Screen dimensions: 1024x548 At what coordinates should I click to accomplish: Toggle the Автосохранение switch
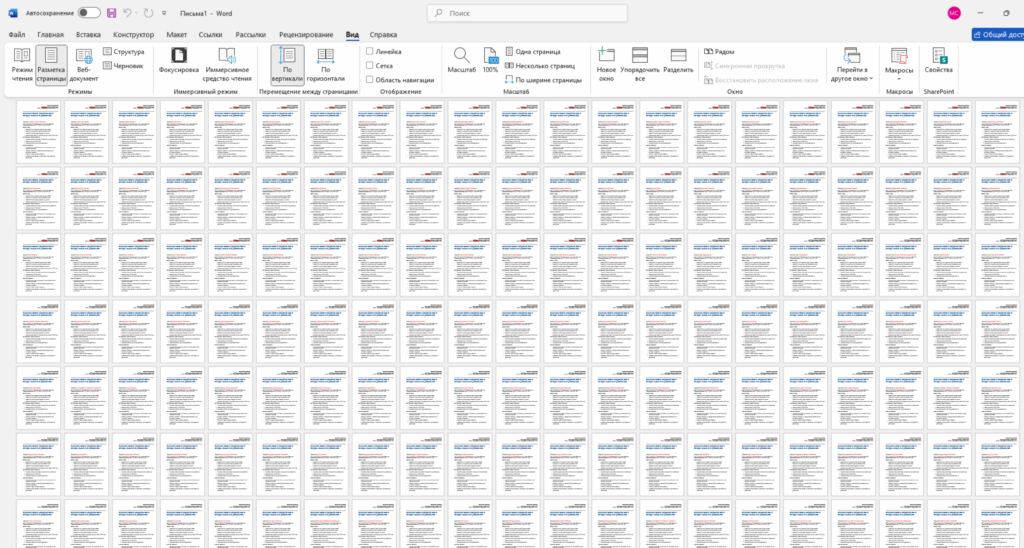coord(89,13)
